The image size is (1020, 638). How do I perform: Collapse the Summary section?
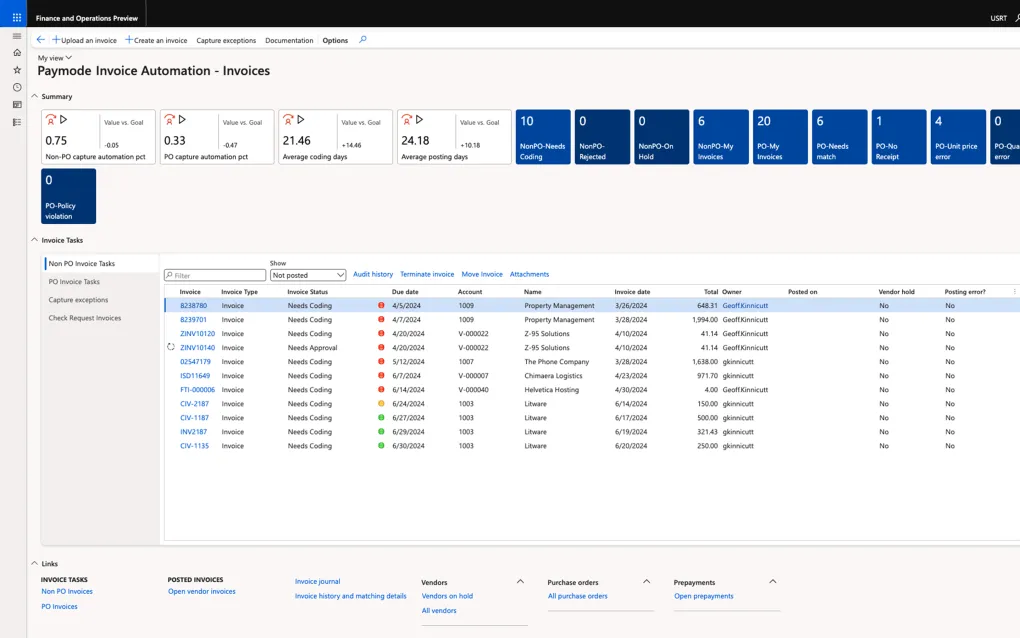pyautogui.click(x=35, y=96)
